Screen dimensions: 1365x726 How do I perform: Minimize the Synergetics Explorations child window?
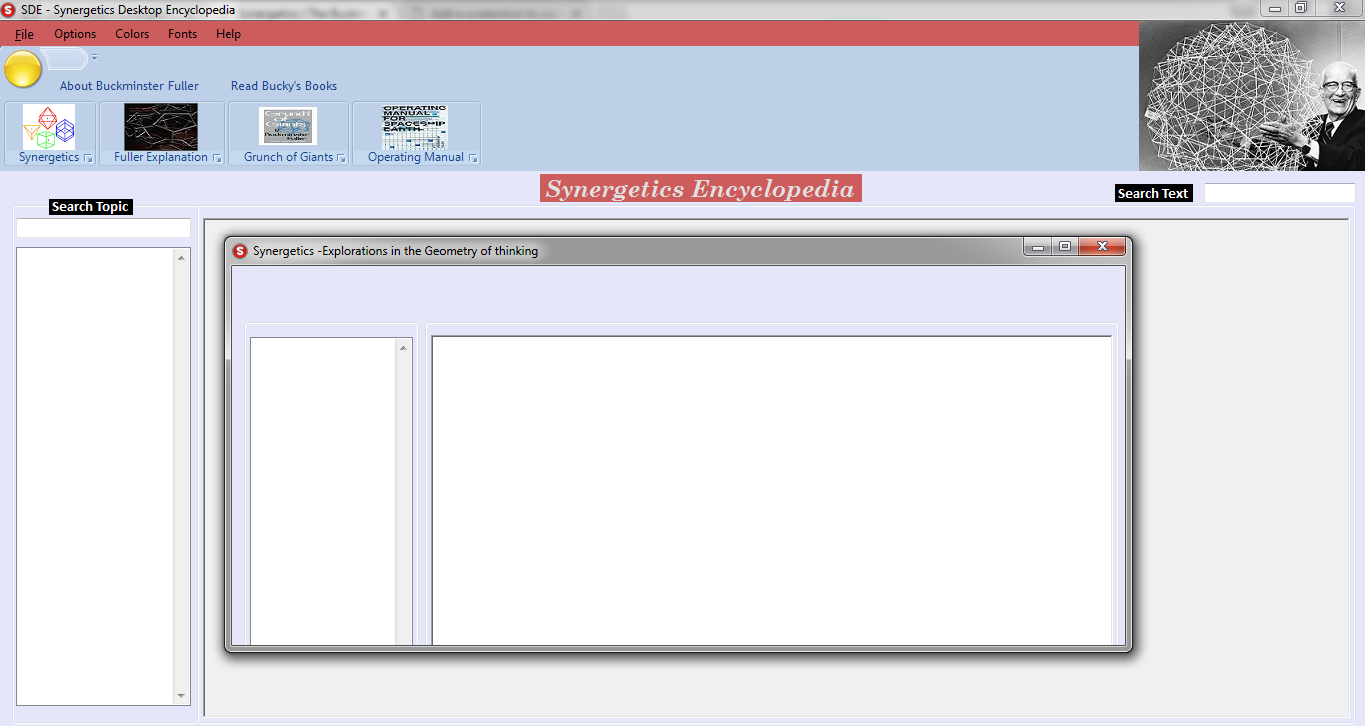tap(1038, 247)
